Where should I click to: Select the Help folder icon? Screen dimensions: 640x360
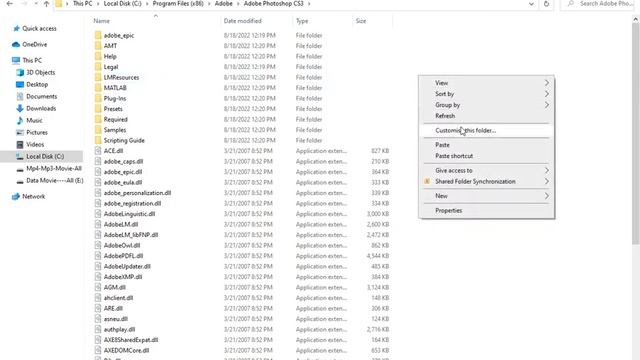pyautogui.click(x=98, y=56)
